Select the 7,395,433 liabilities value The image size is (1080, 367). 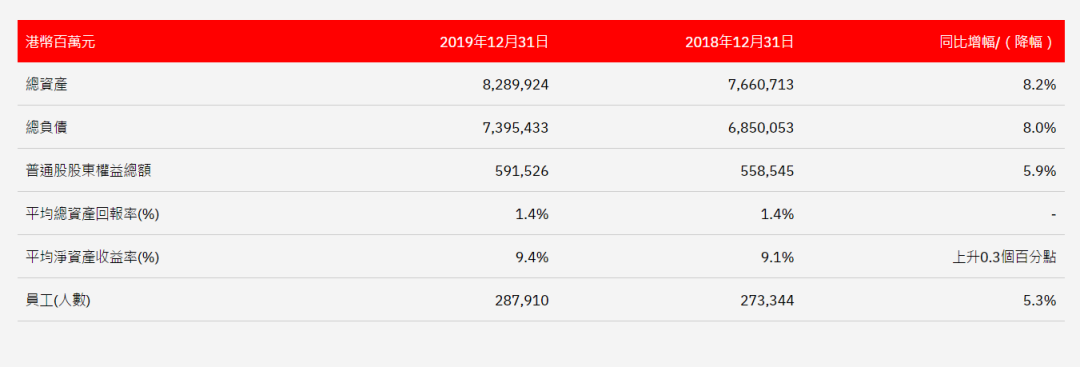[515, 127]
